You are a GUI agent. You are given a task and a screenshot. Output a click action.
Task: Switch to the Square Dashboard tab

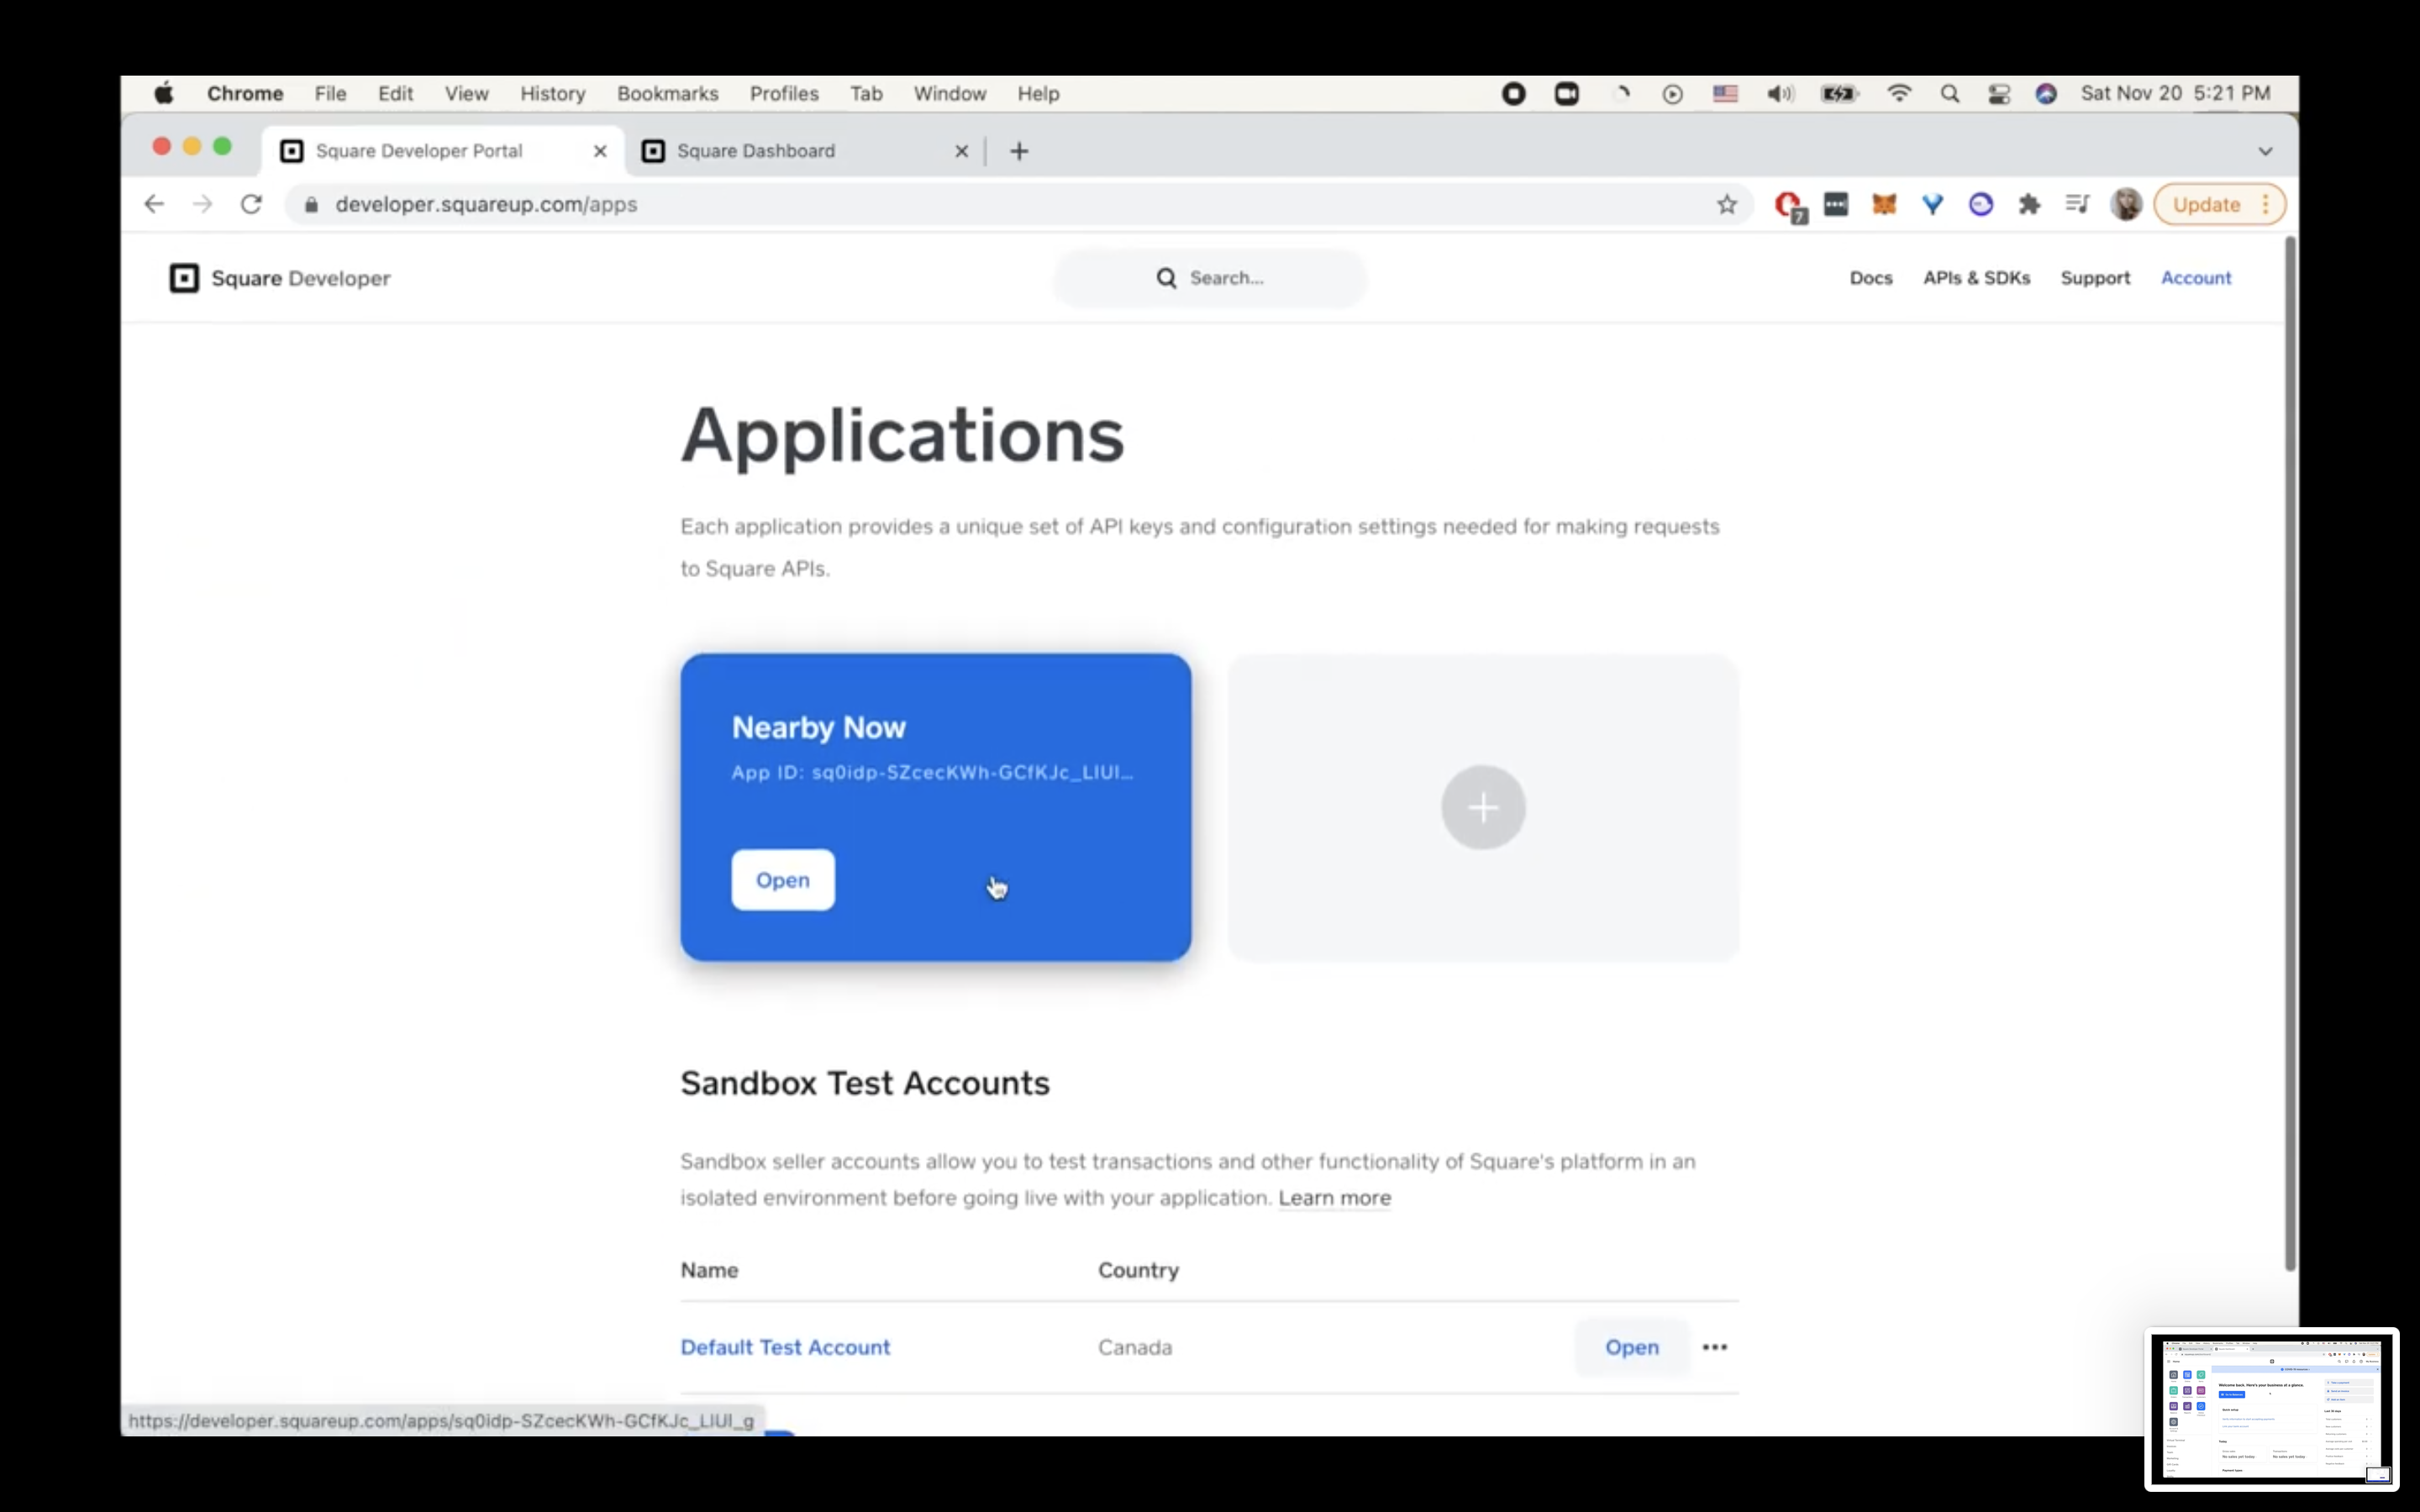[x=756, y=151]
